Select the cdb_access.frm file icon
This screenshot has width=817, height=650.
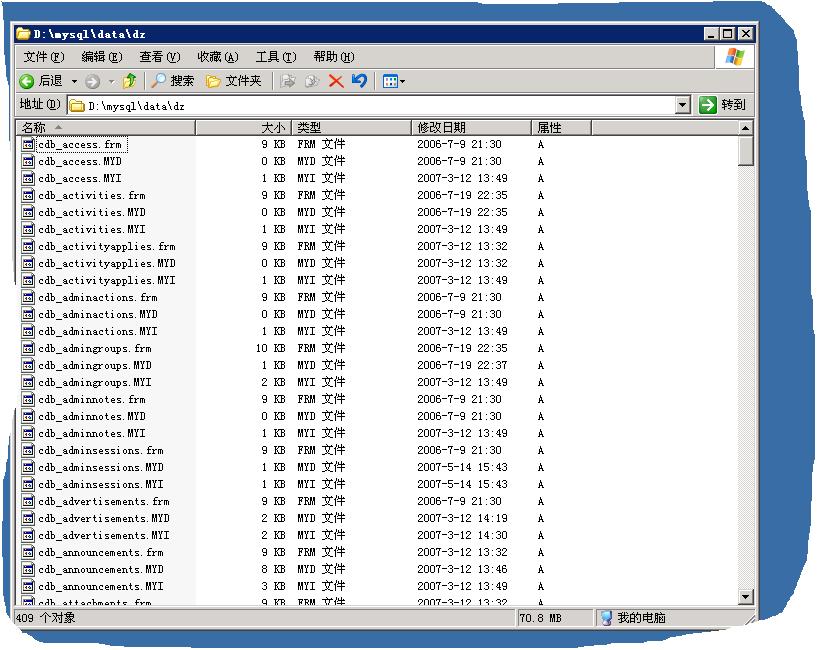[29, 144]
